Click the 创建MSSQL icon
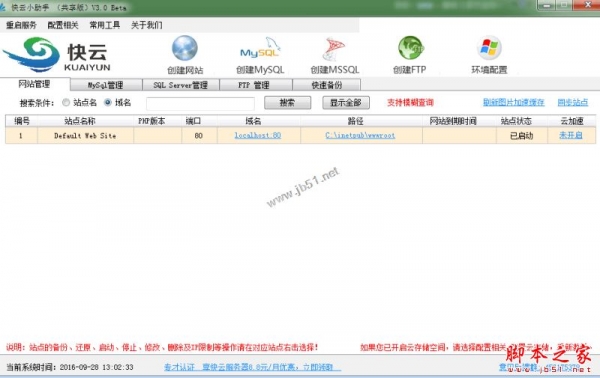Viewport: 600px width, 378px height. point(334,49)
